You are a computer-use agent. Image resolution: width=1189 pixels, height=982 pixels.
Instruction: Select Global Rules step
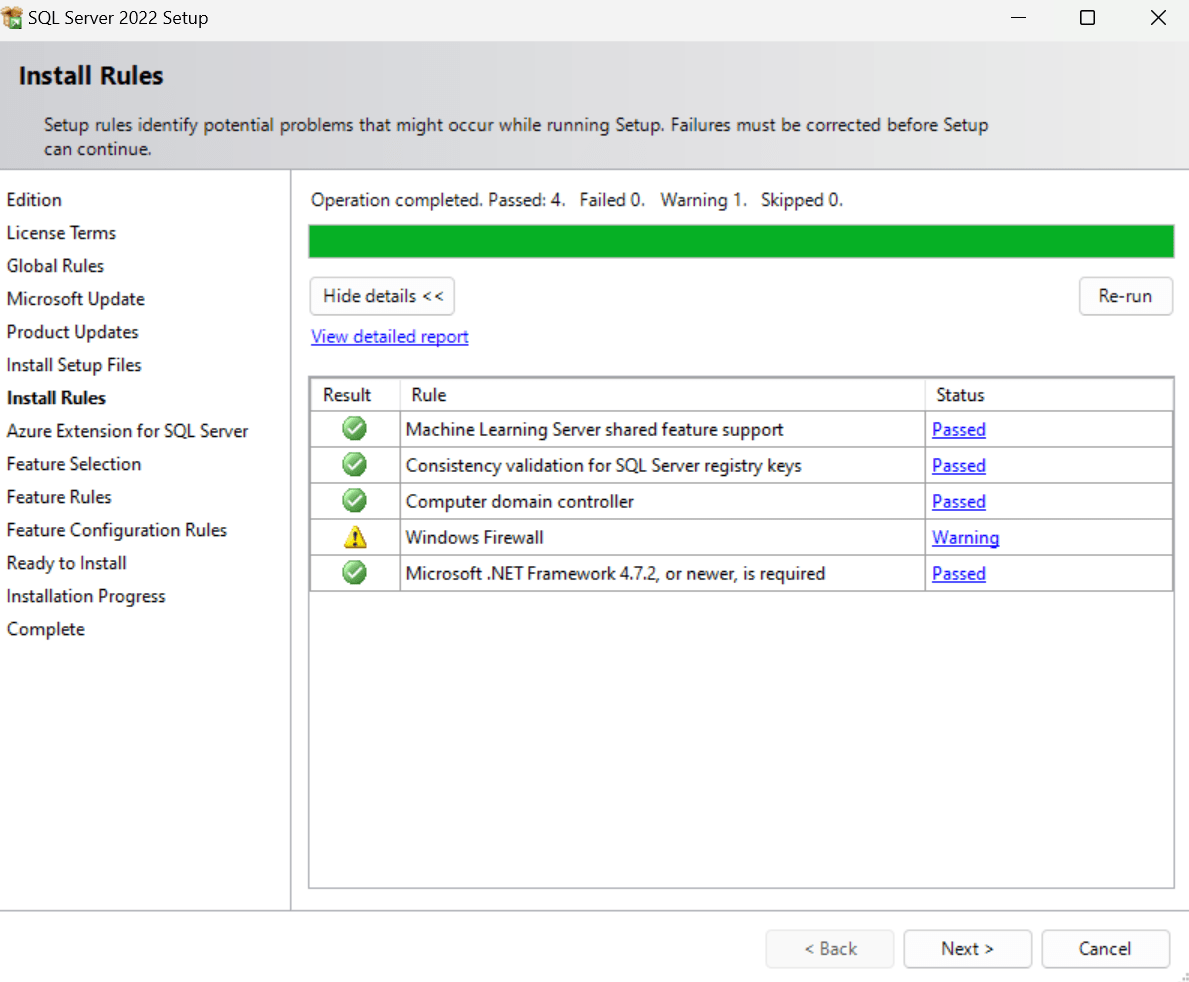point(55,266)
